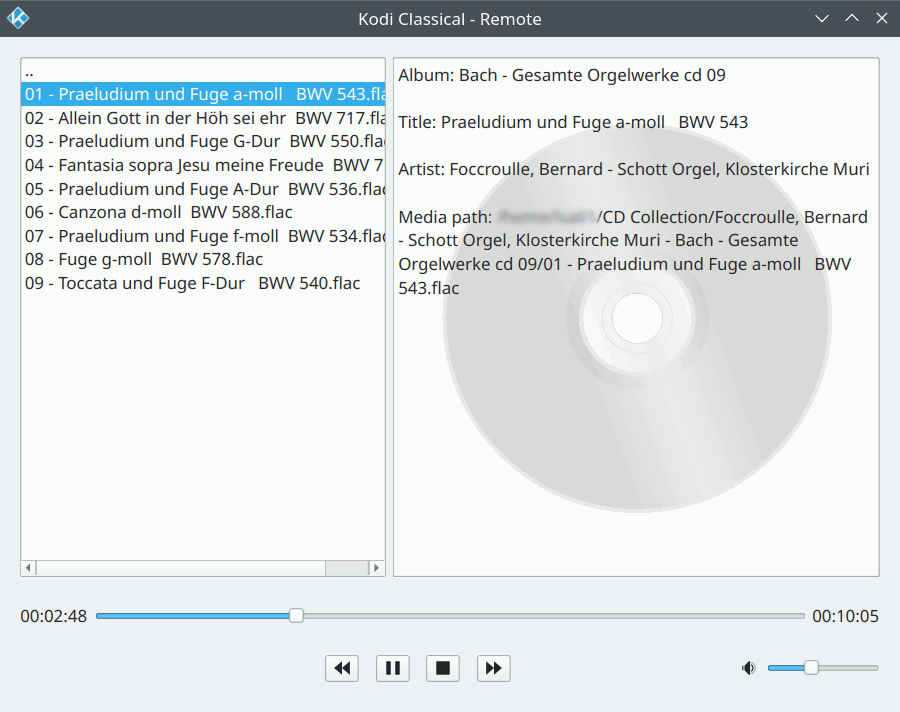Viewport: 900px width, 712px height.
Task: Select '08 - Fuge g-moll BWV 578.flac'
Action: click(203, 260)
